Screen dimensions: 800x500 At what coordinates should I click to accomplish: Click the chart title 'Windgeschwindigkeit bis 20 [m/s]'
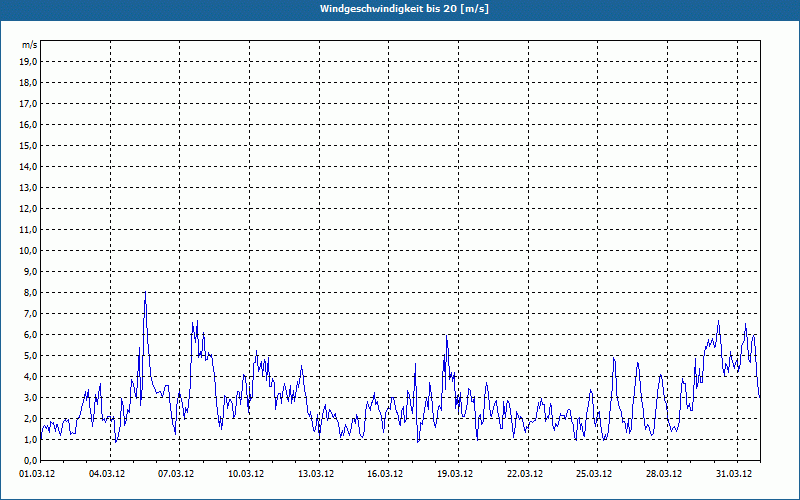[x=404, y=9]
